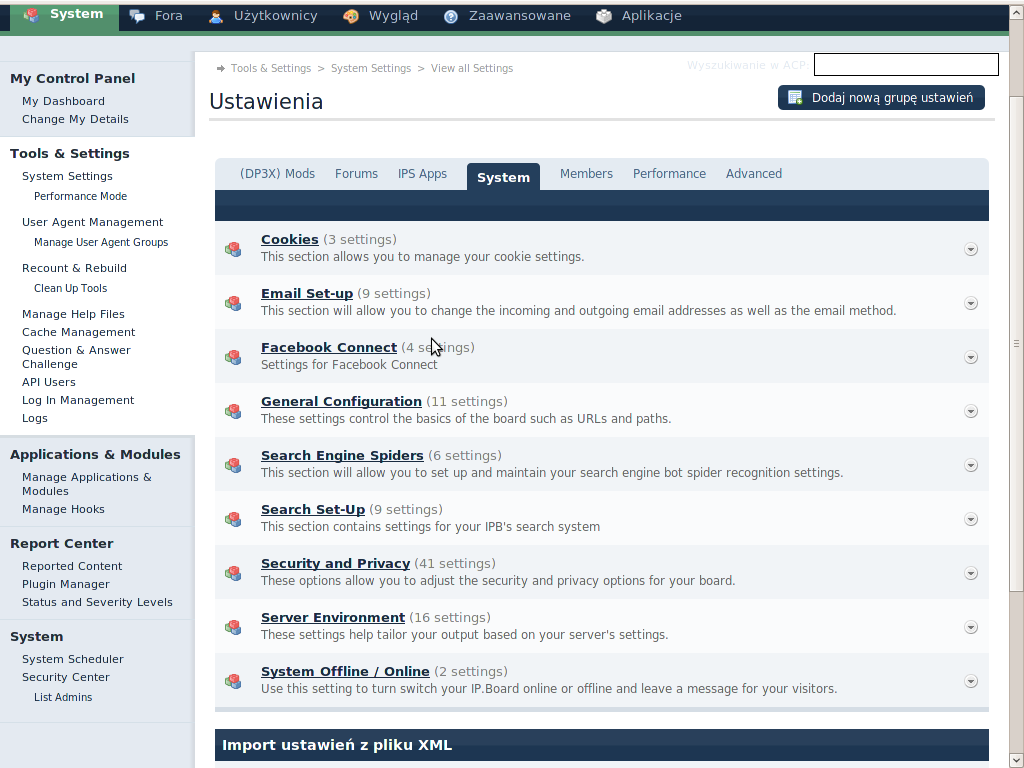Click the Cookies settings group icon
The width and height of the screenshot is (1024, 768).
233,249
